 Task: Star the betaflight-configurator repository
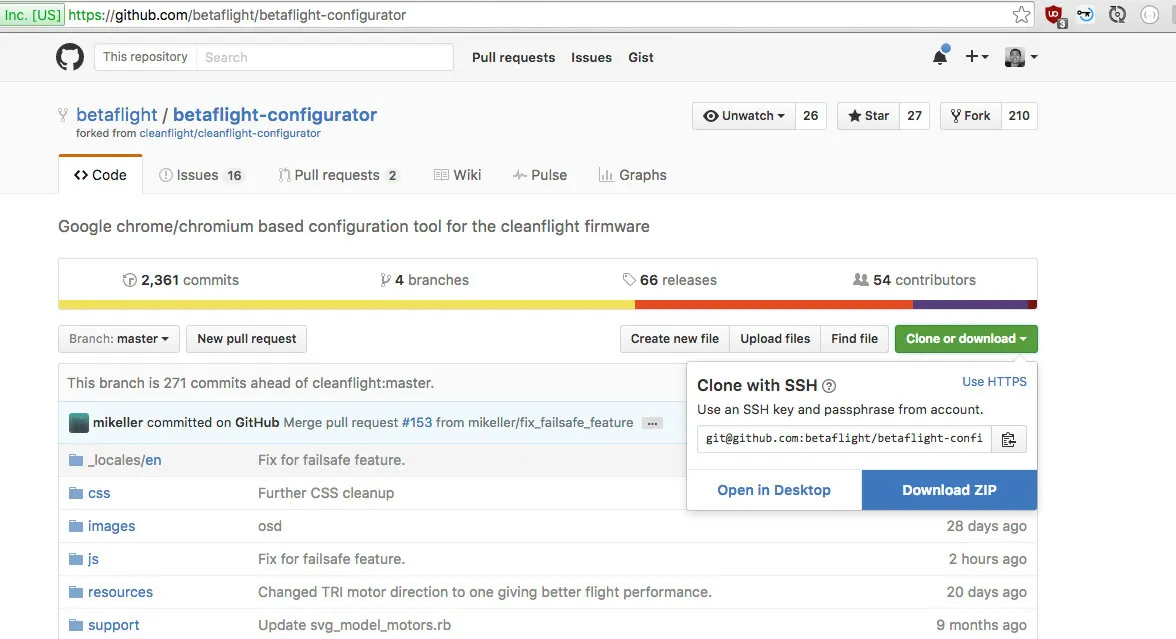tap(868, 116)
